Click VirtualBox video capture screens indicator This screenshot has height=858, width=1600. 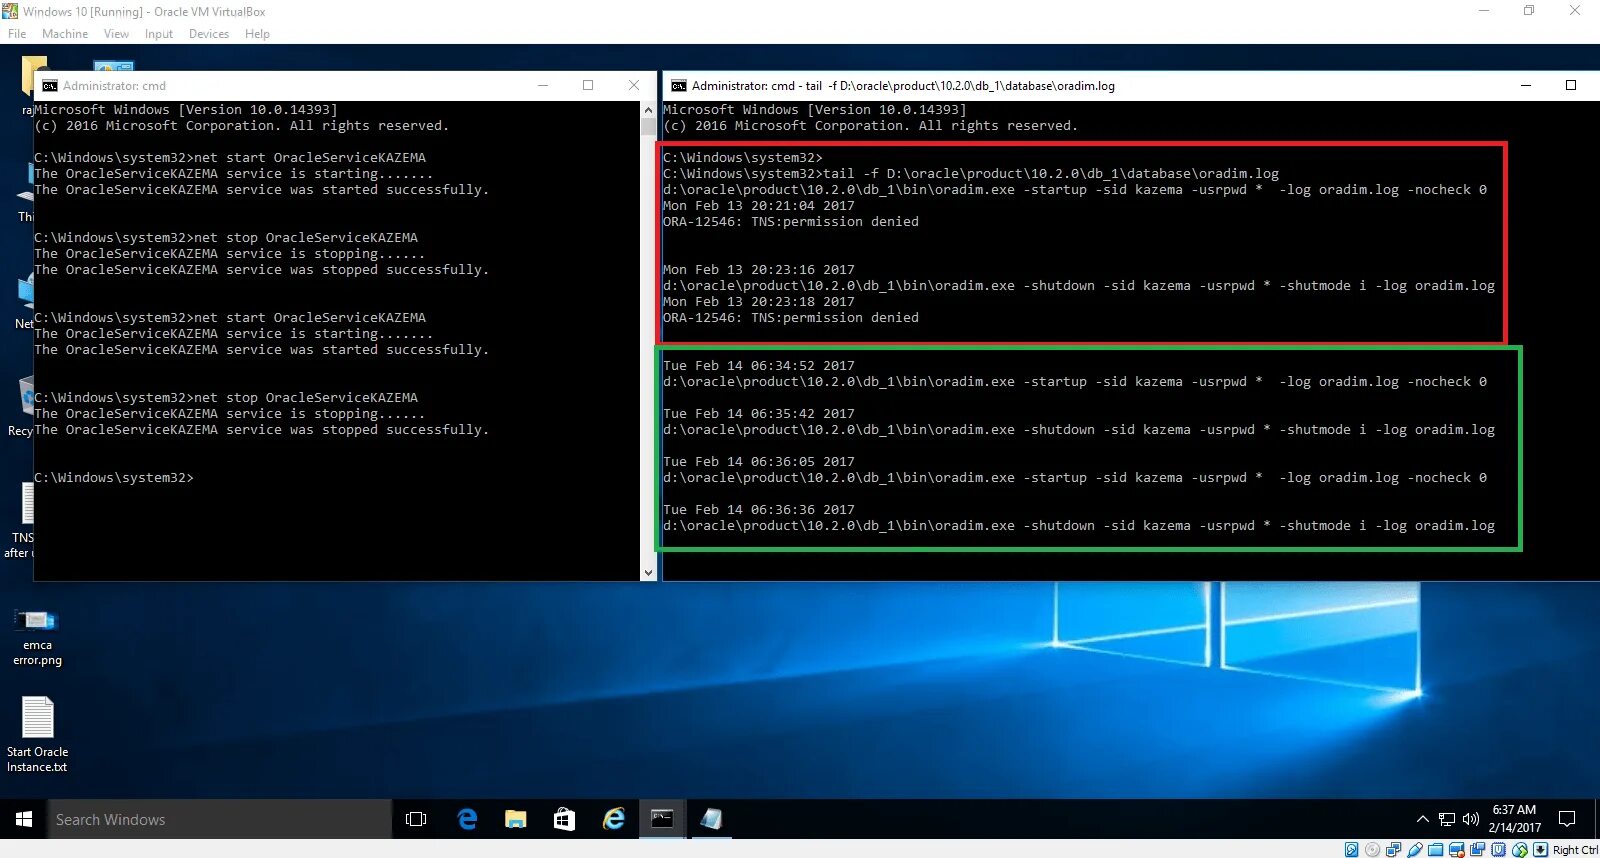click(x=1478, y=850)
